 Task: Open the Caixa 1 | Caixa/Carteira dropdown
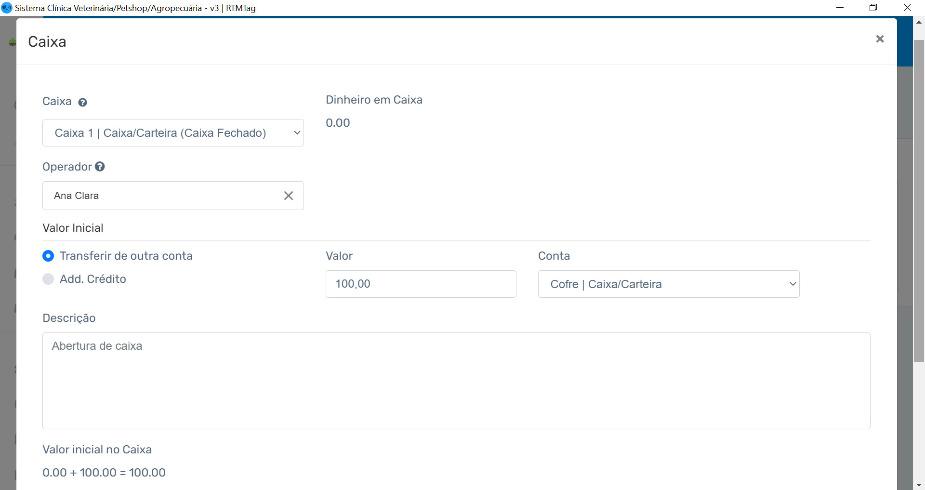click(x=172, y=133)
